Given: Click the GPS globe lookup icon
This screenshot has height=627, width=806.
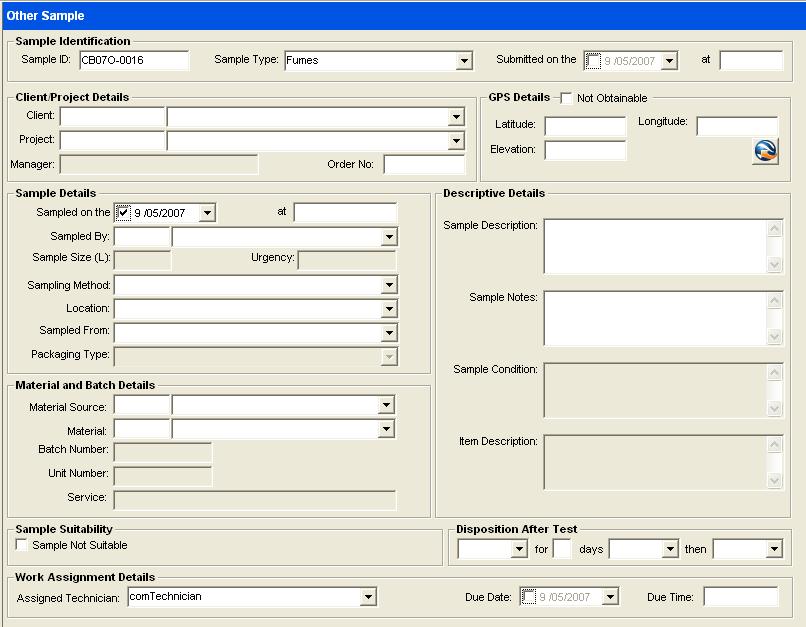Looking at the screenshot, I should [x=765, y=151].
